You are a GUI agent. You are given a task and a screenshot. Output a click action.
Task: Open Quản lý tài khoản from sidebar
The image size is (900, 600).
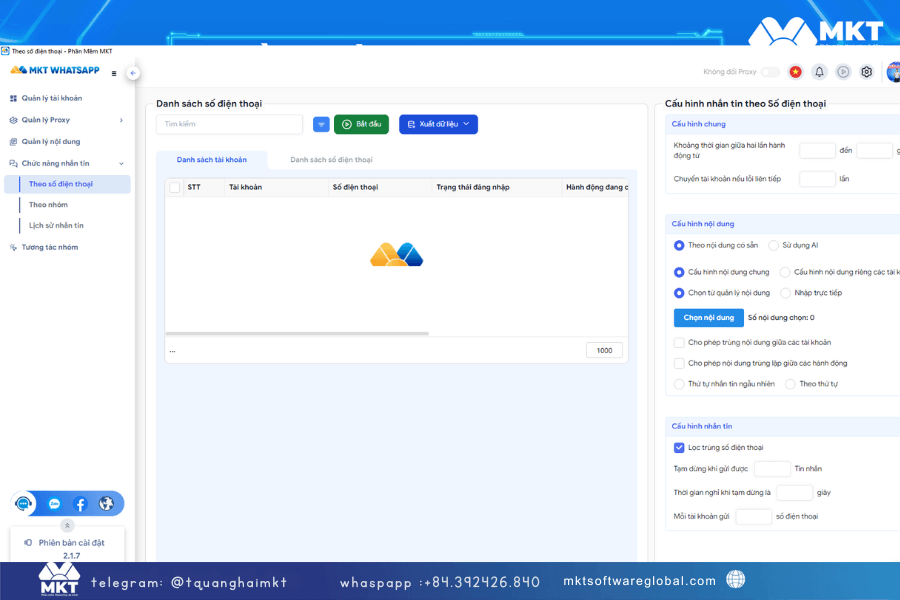[52, 98]
